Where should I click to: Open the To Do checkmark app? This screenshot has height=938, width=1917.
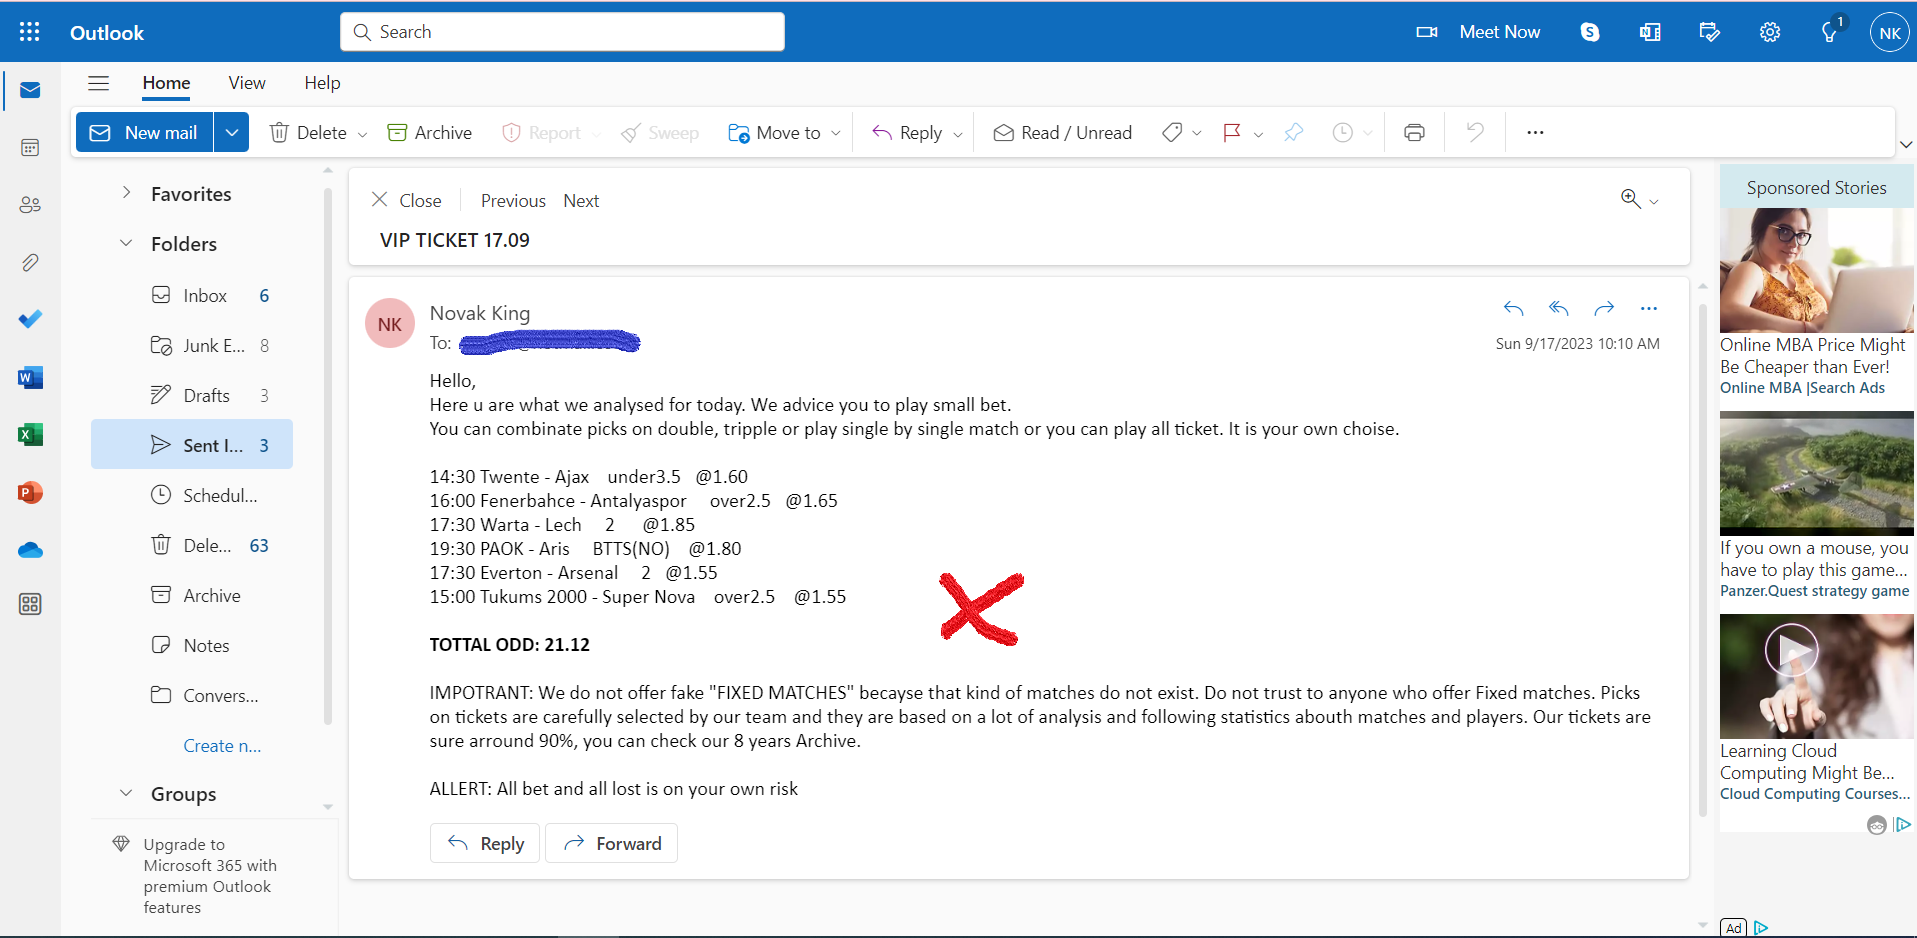point(30,319)
